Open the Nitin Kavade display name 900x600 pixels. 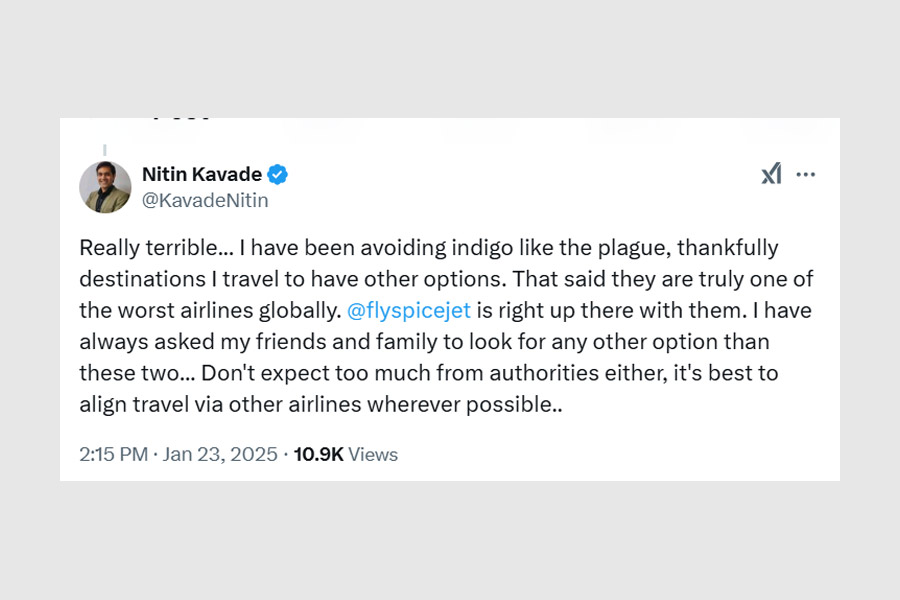pos(202,175)
